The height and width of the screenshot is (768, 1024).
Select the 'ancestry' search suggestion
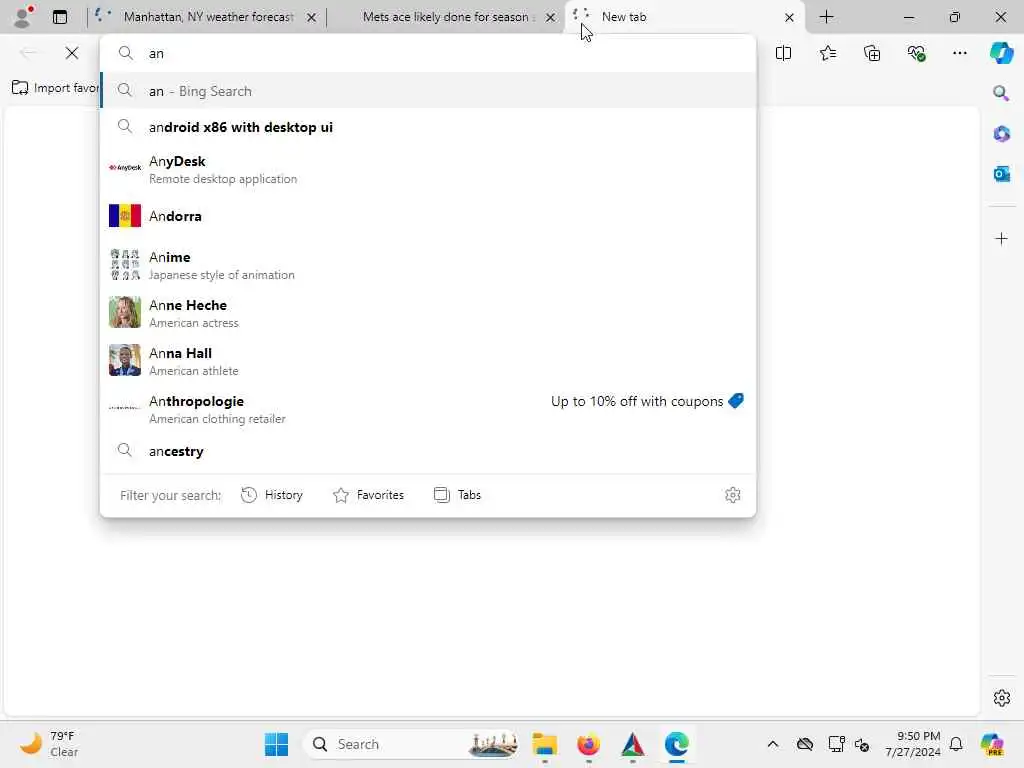[428, 451]
